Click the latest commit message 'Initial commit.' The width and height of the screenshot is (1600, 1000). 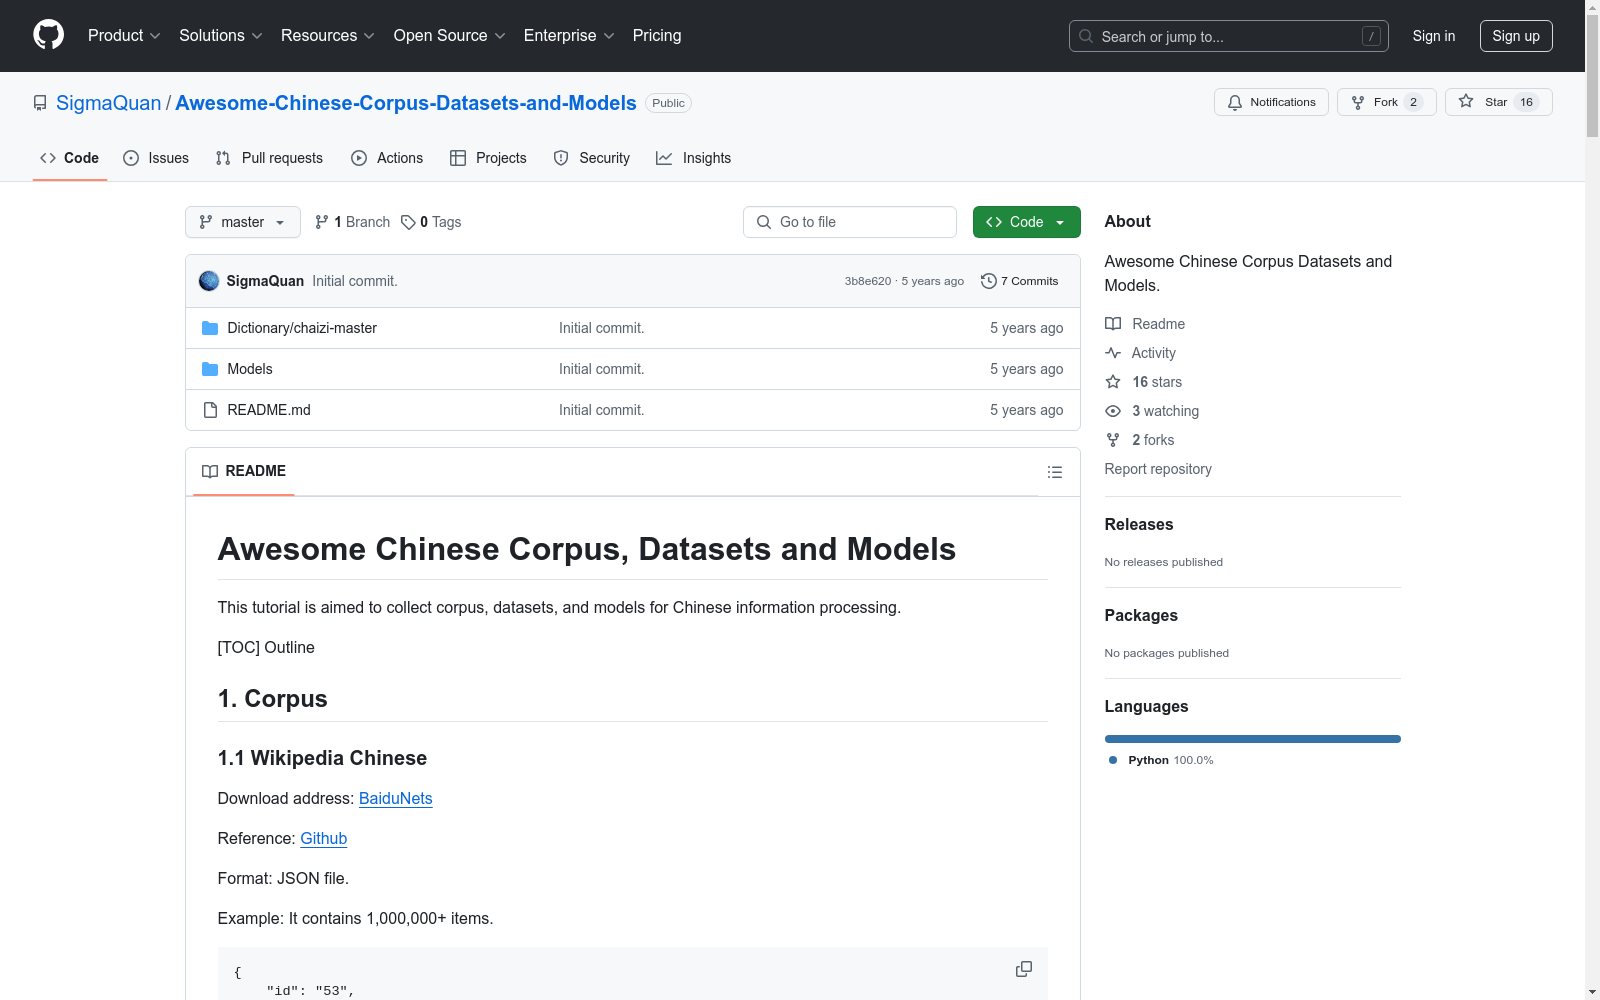click(x=355, y=281)
